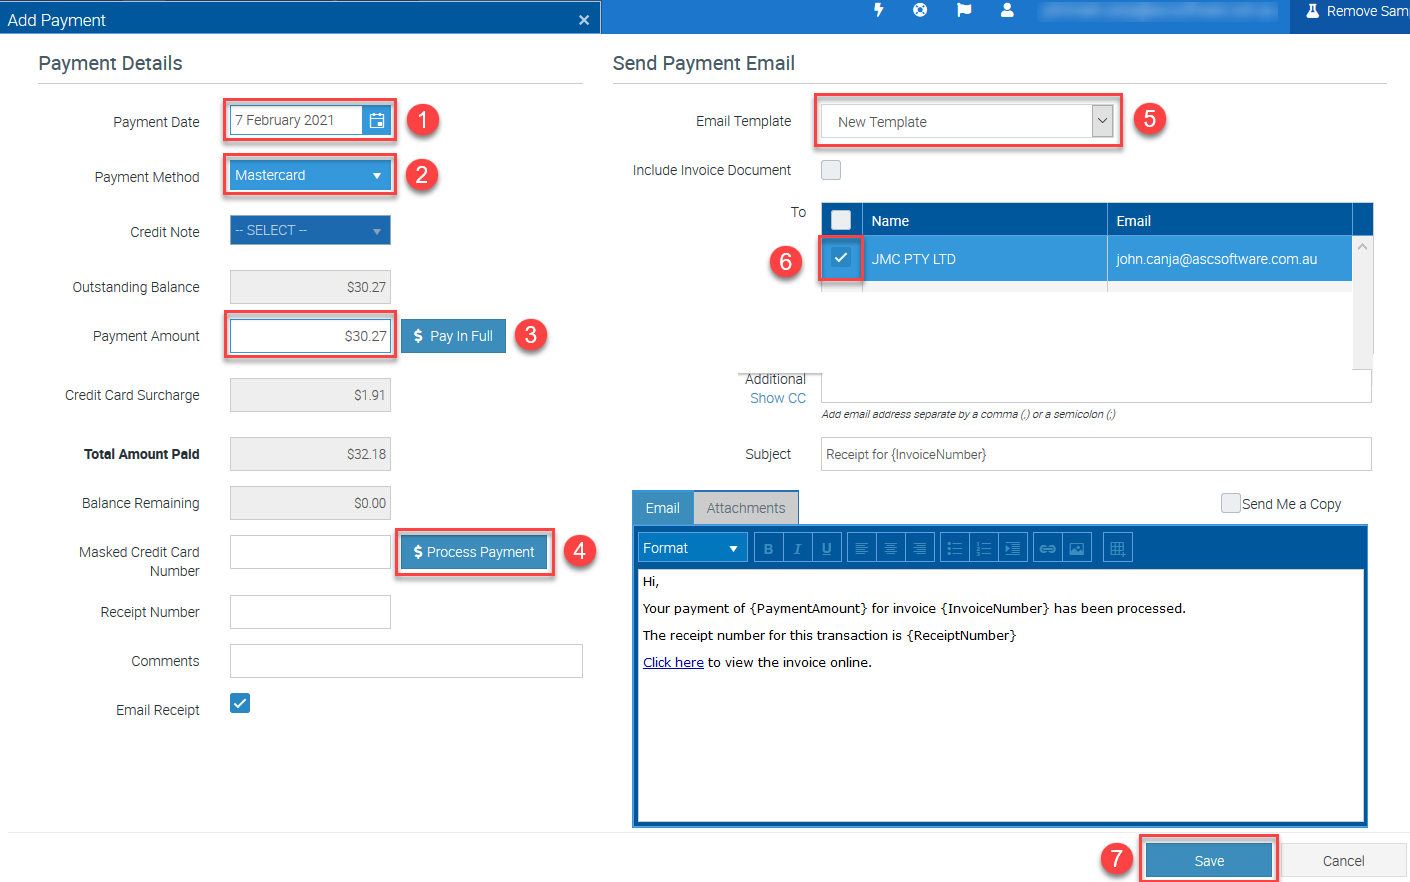
Task: Select the bulleted list icon
Action: point(955,549)
